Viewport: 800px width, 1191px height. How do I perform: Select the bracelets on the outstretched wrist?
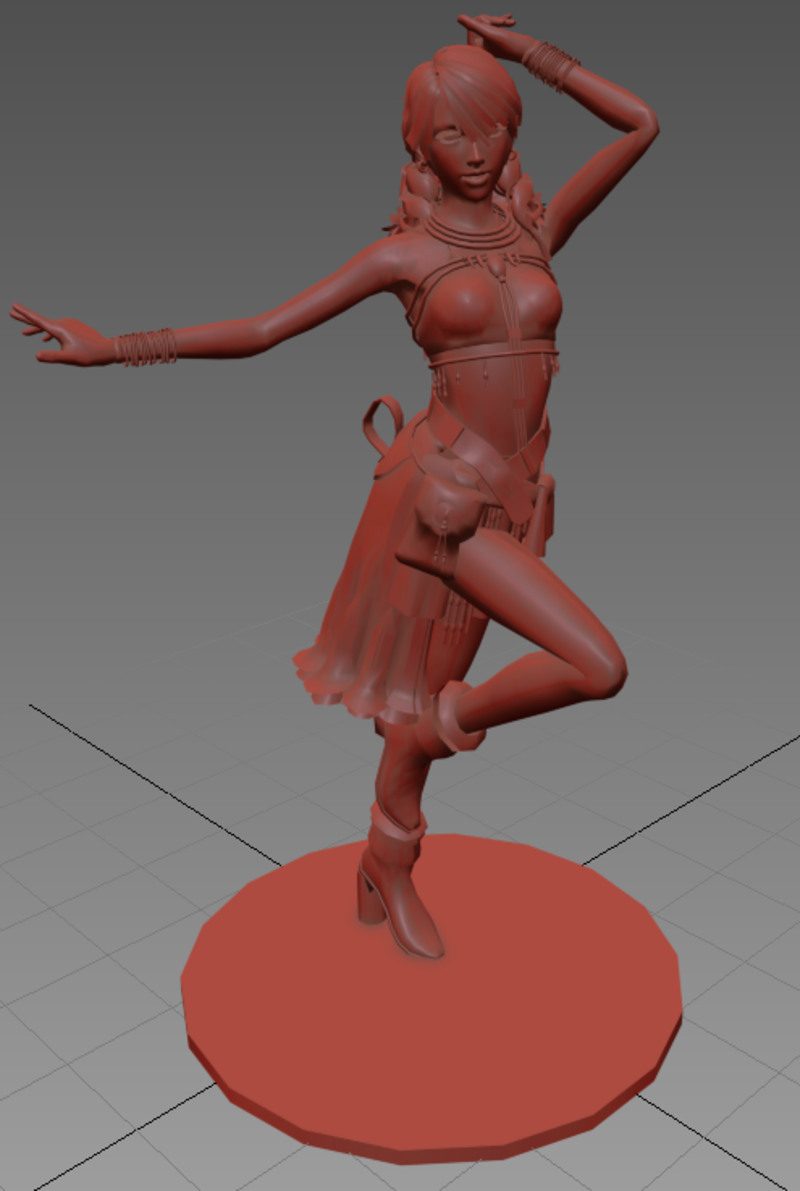point(146,346)
